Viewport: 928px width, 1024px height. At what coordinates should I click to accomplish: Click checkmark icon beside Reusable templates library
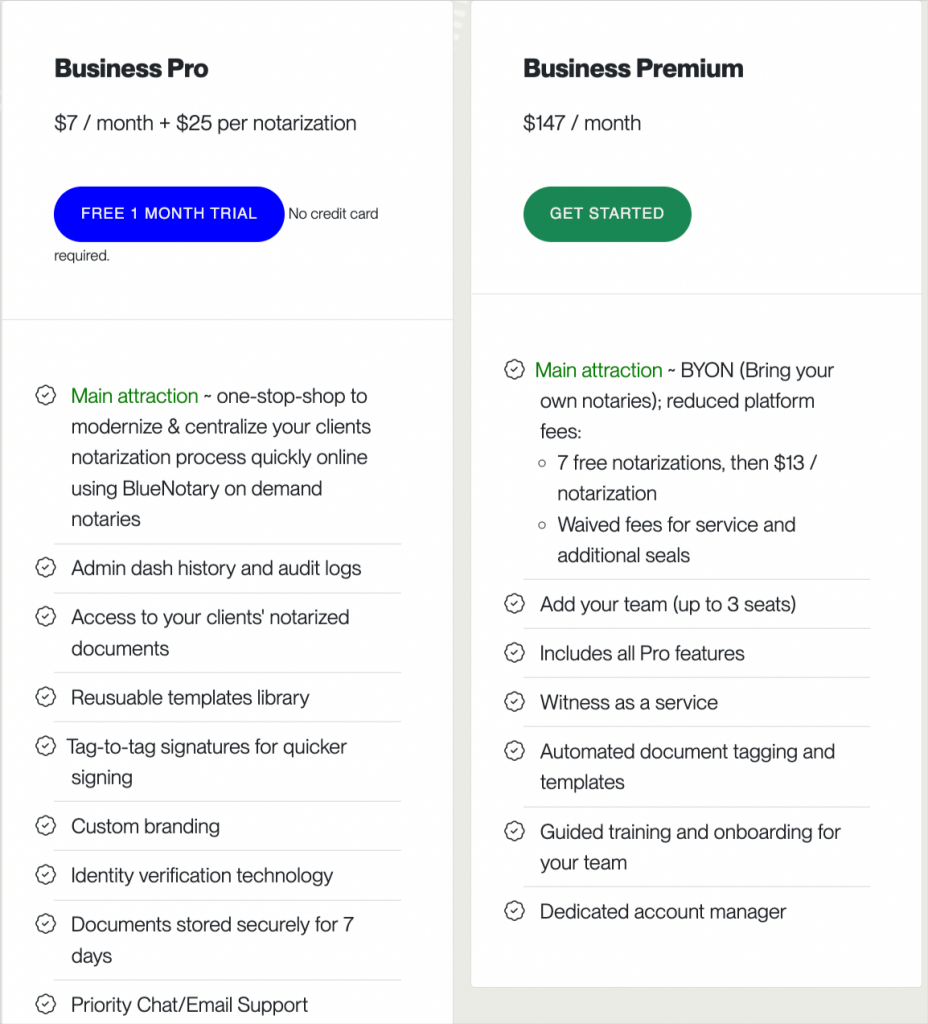(x=46, y=697)
